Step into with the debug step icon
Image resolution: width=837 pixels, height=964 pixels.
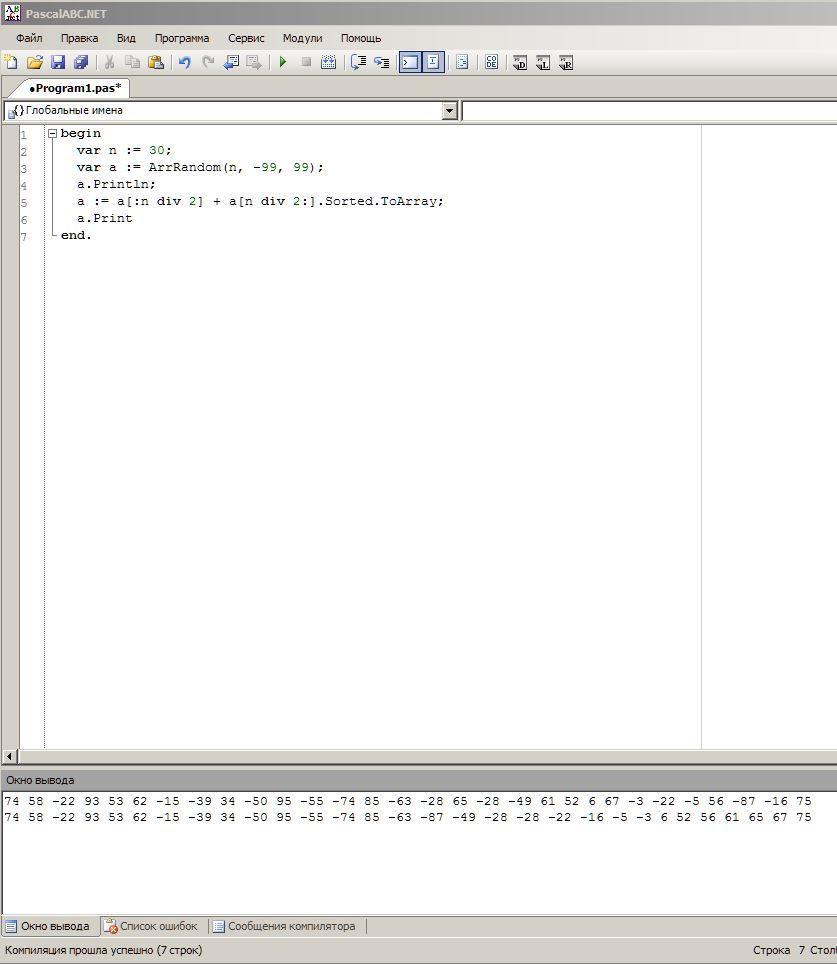click(x=381, y=62)
